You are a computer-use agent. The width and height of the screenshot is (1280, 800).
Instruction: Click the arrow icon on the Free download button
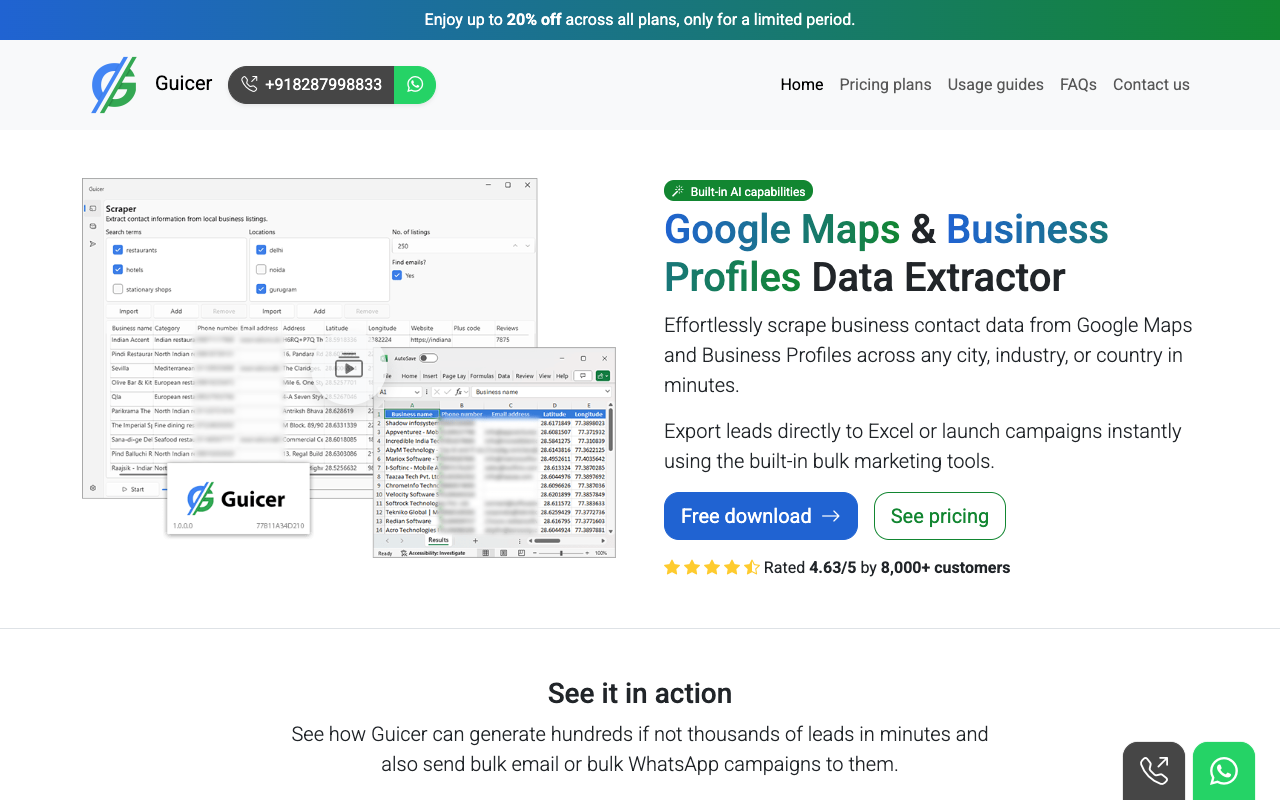831,516
